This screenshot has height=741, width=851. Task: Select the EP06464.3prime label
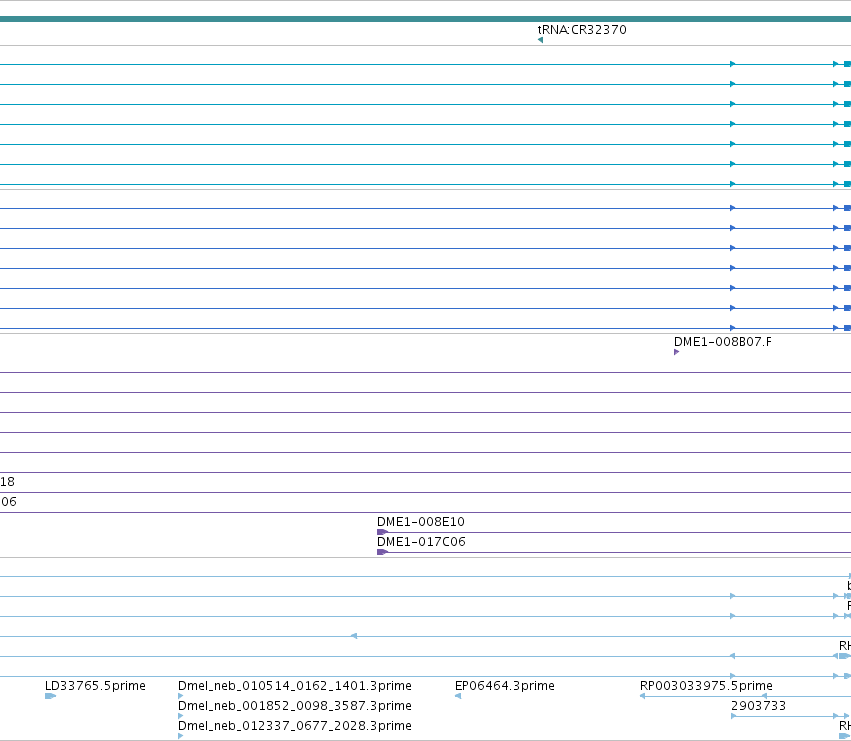click(x=505, y=686)
